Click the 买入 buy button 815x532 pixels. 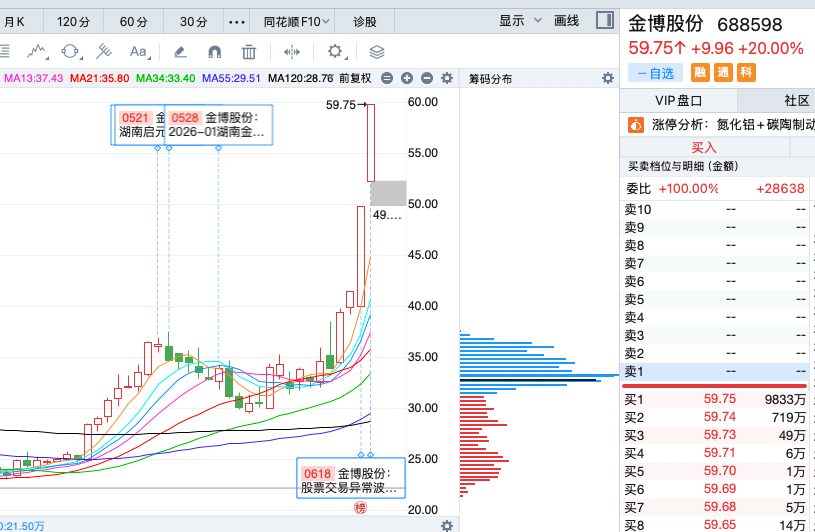click(704, 148)
